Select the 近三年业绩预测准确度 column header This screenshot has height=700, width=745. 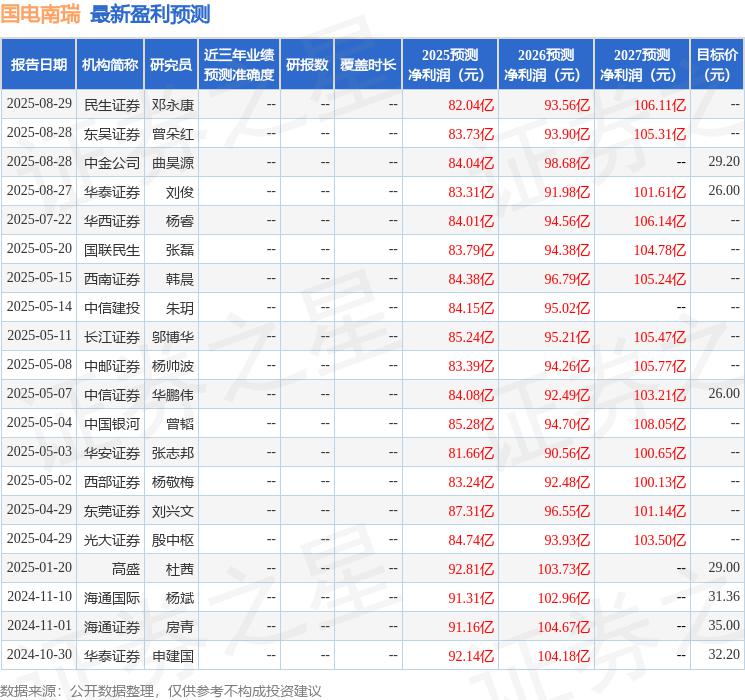[x=239, y=65]
